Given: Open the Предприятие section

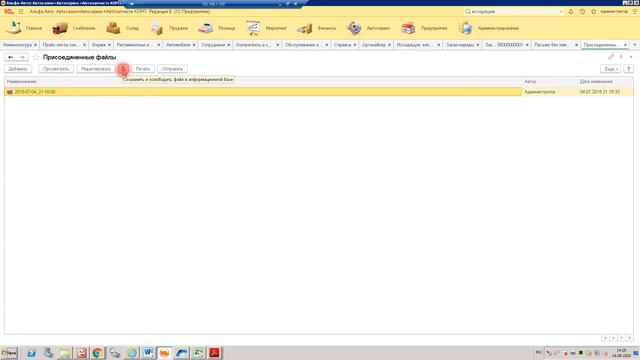Looking at the screenshot, I should tap(424, 28).
